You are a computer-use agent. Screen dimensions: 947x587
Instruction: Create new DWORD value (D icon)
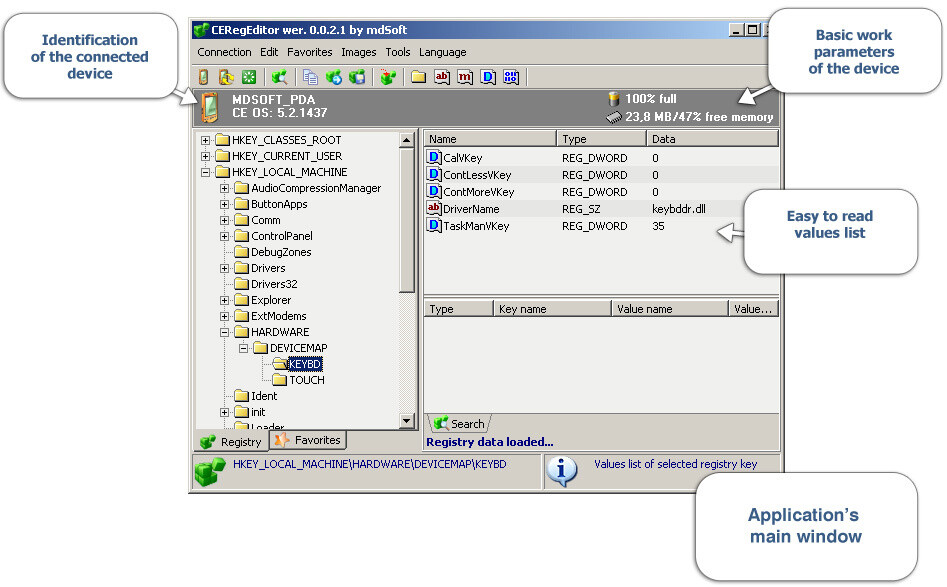(488, 77)
